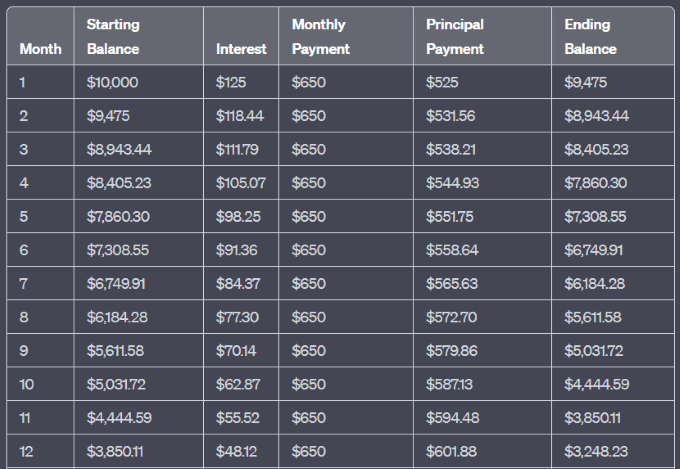Click the Interest column header
Screen dimensions: 680x469
[x=241, y=36]
